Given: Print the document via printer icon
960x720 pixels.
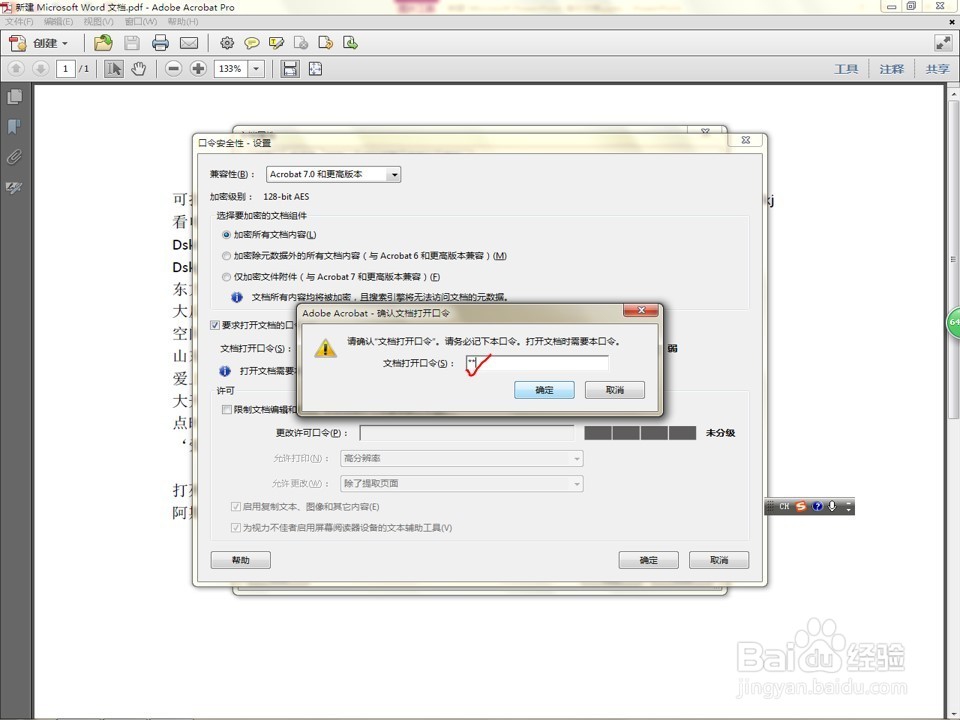Looking at the screenshot, I should [x=160, y=43].
